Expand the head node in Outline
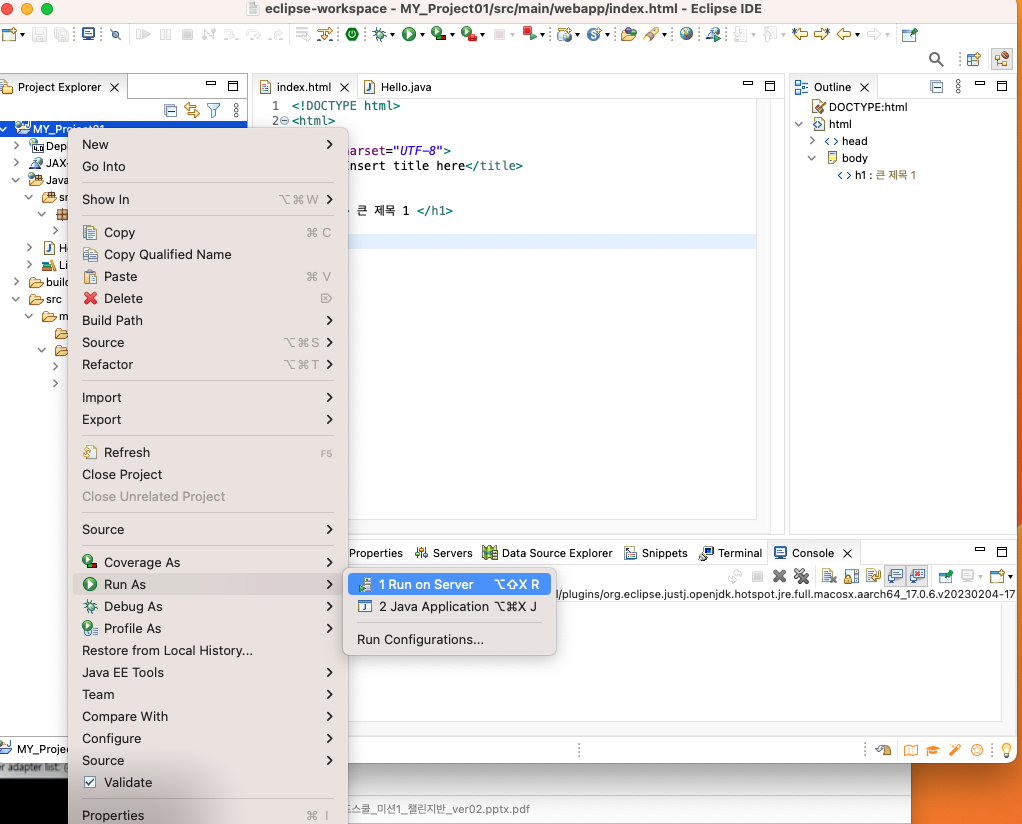The image size is (1022, 824). (812, 141)
